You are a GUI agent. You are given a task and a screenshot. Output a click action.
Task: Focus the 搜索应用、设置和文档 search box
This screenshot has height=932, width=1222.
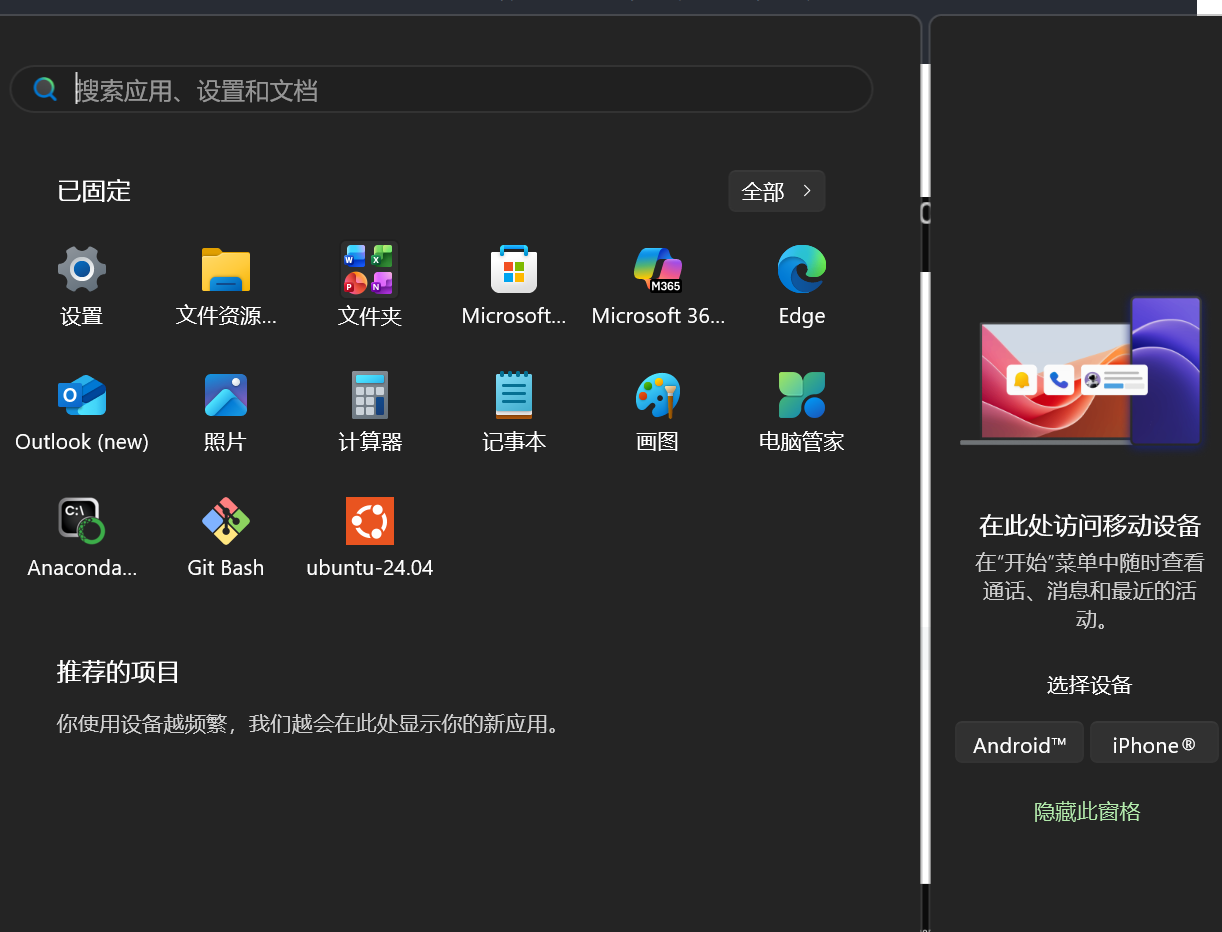441,90
